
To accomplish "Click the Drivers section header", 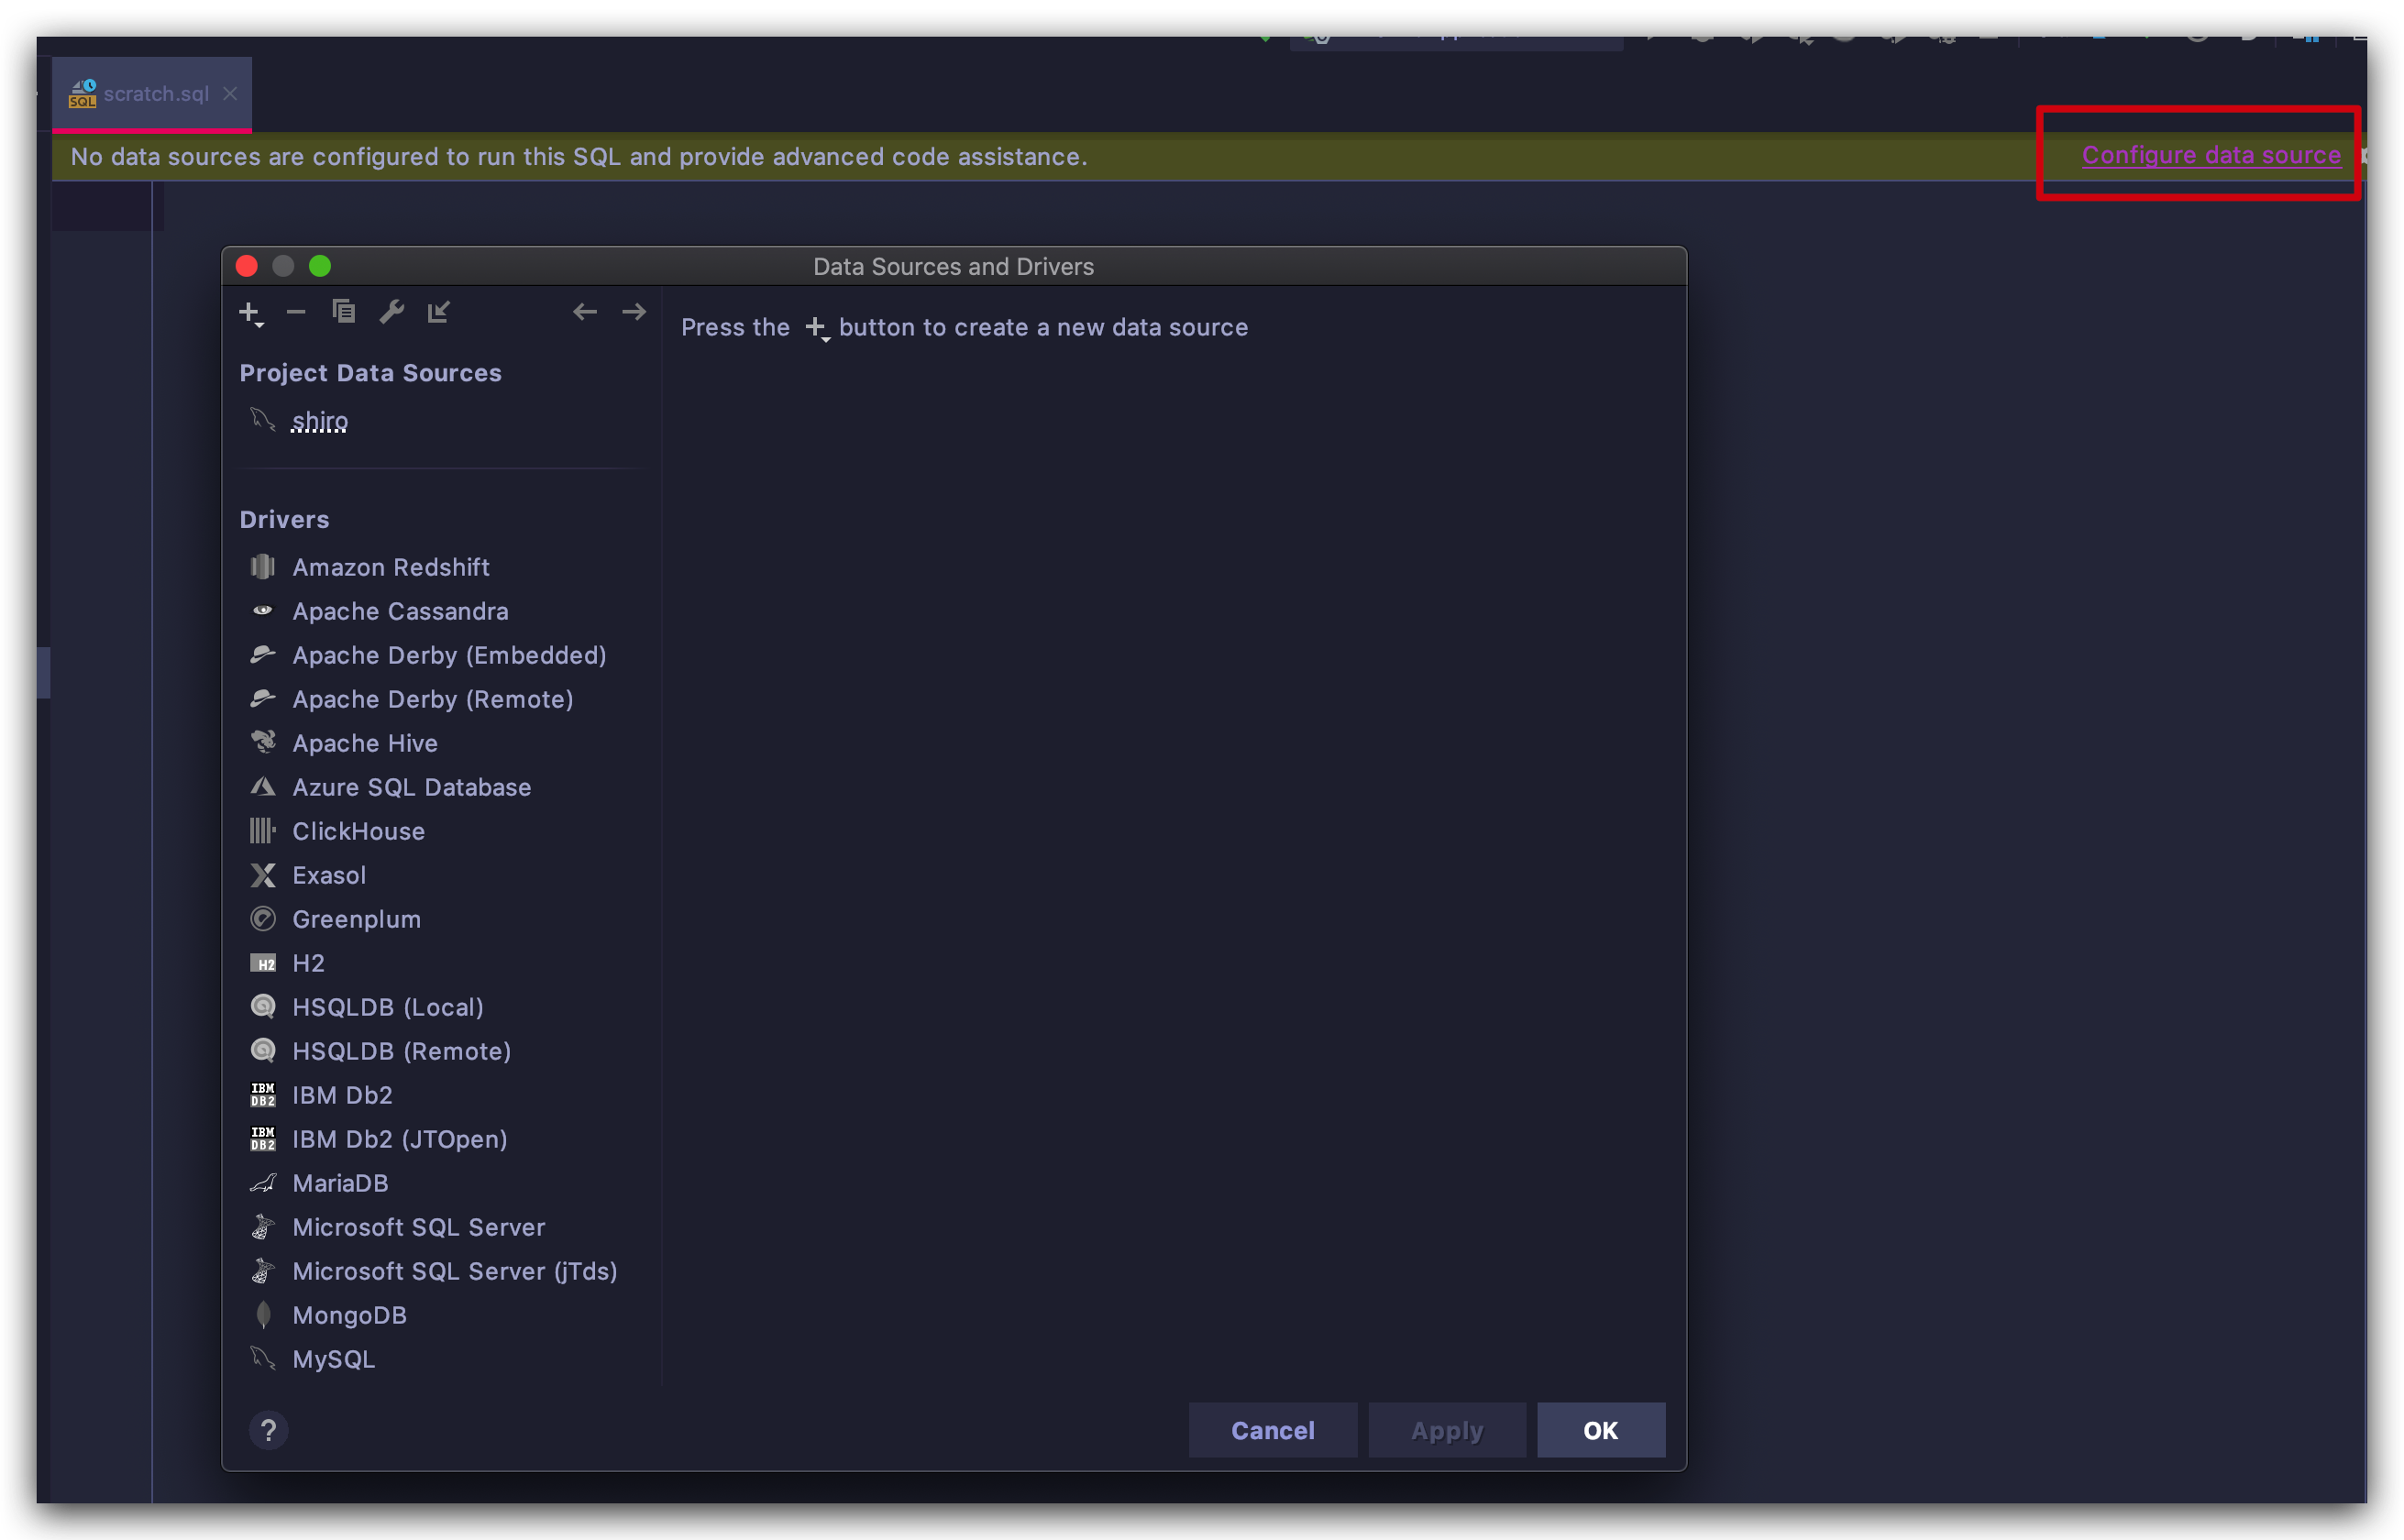I will coord(284,519).
